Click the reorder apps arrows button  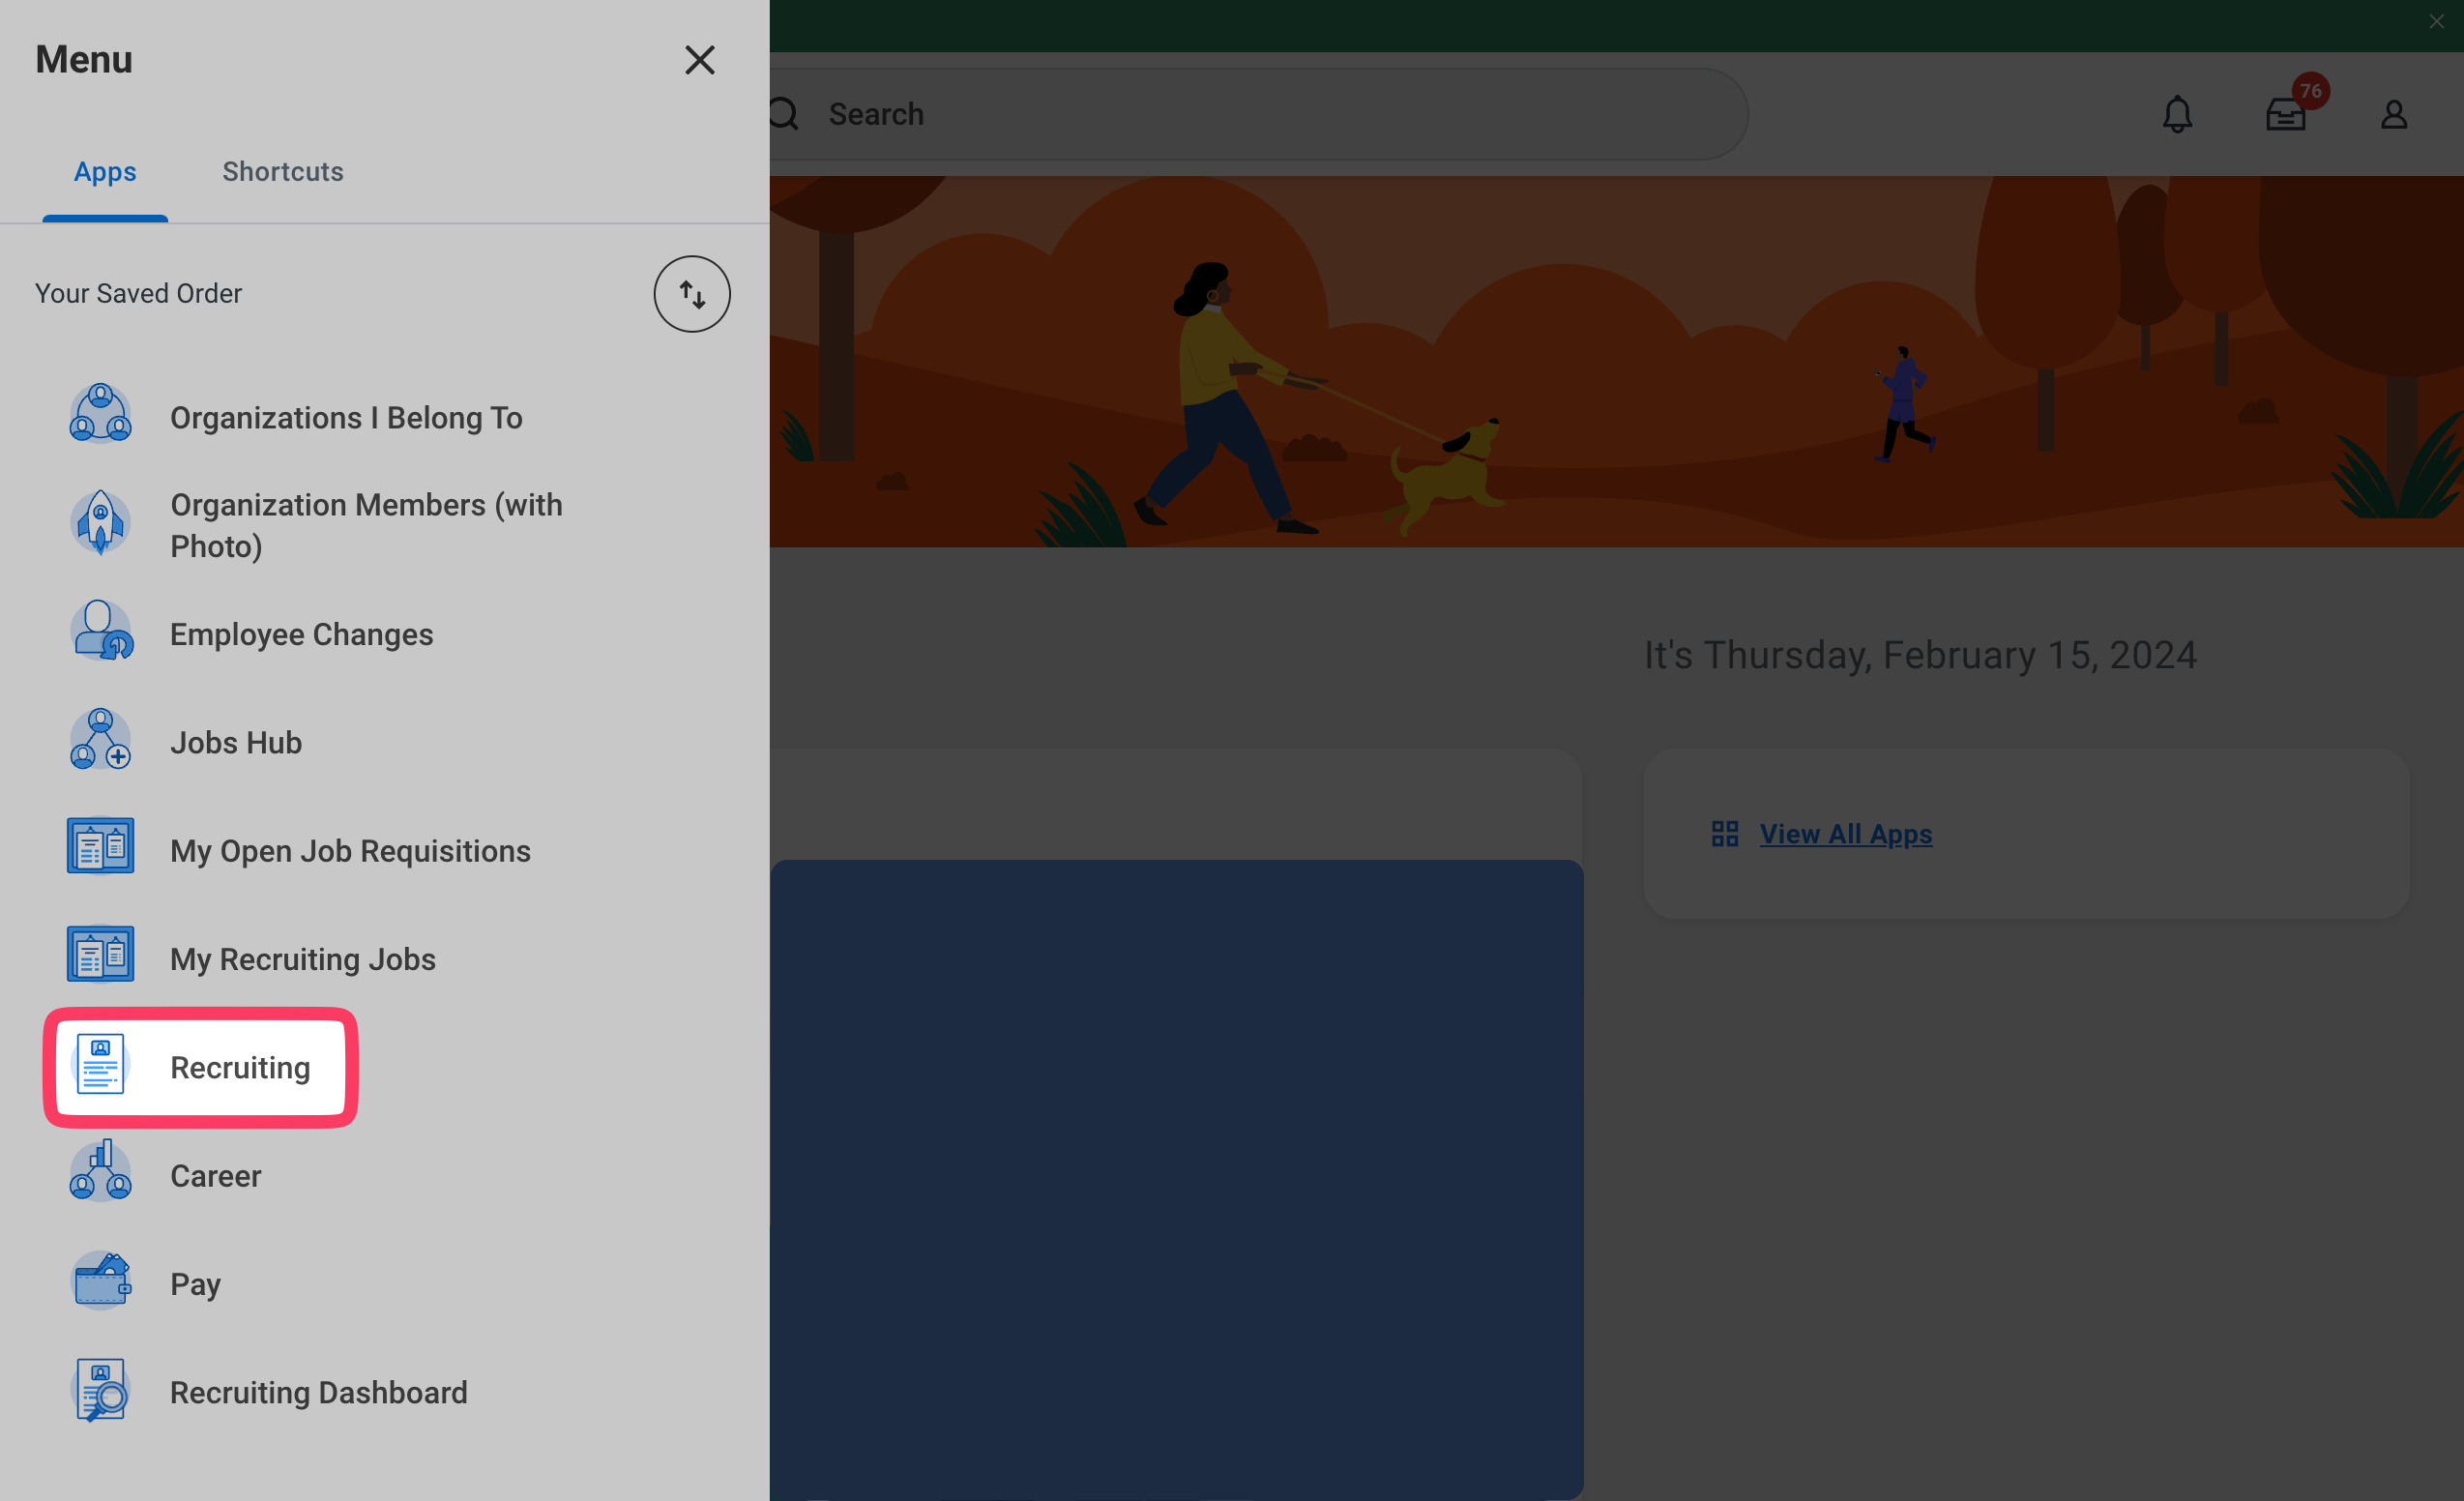click(692, 294)
